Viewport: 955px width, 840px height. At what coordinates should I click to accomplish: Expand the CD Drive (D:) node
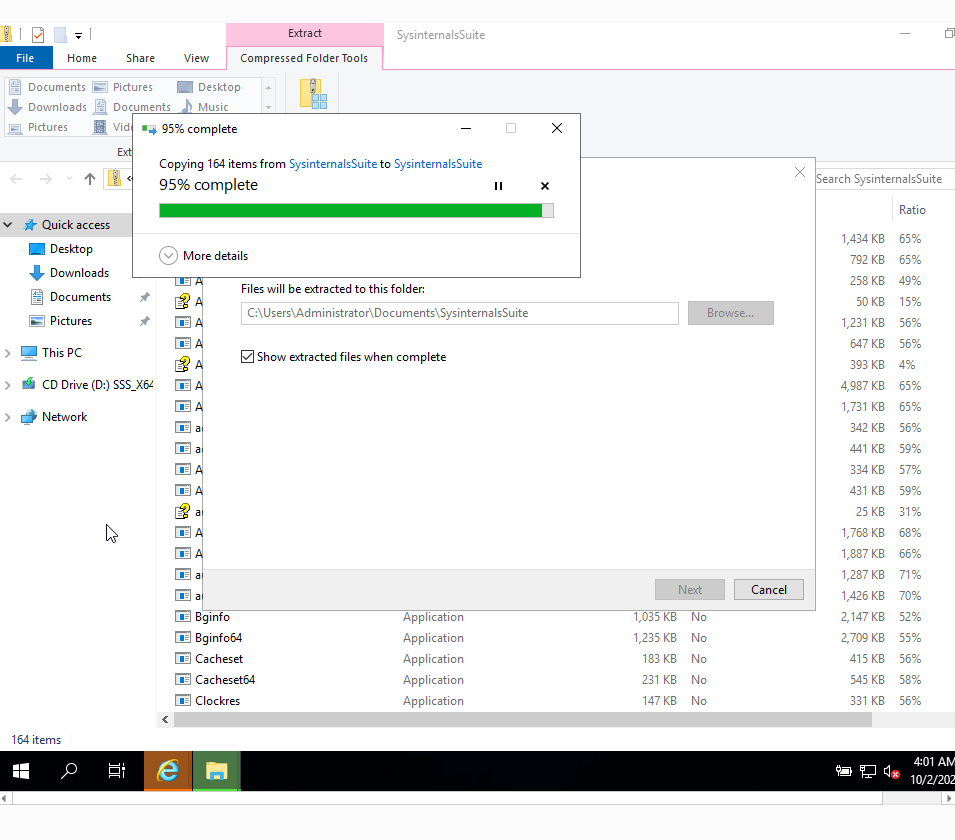8,385
